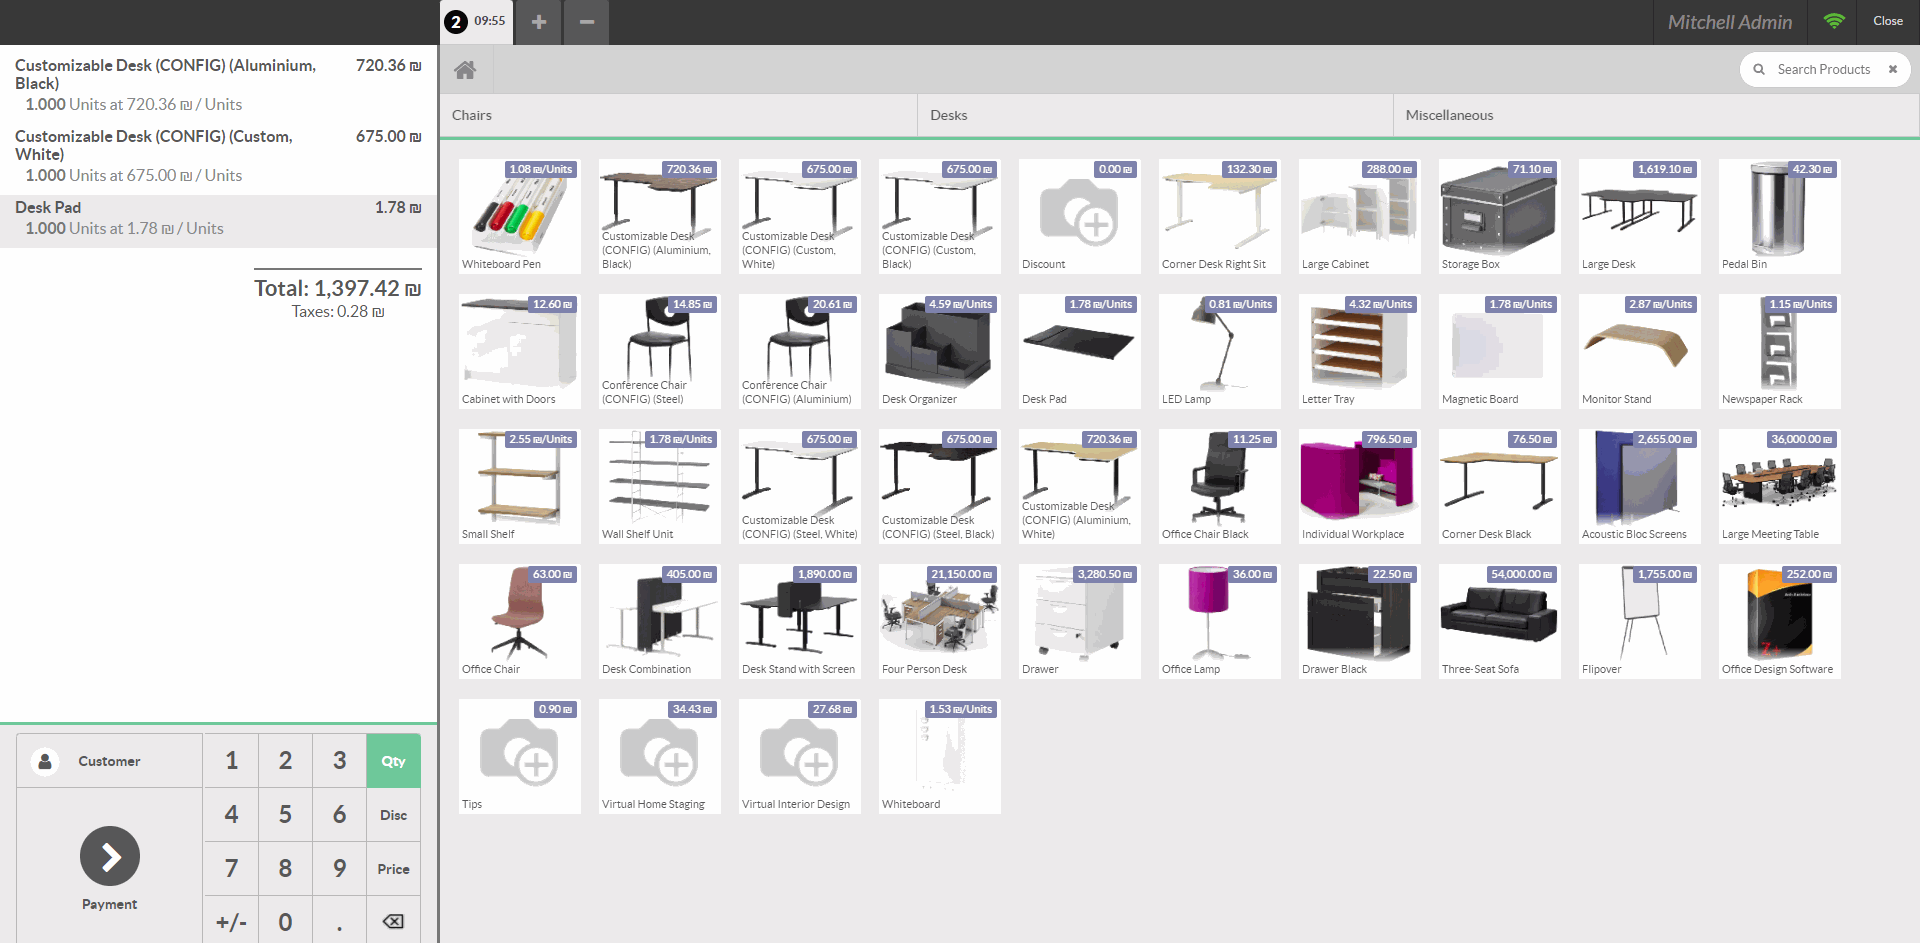Activate Qty mode on numpad
This screenshot has height=943, width=1920.
pyautogui.click(x=394, y=761)
